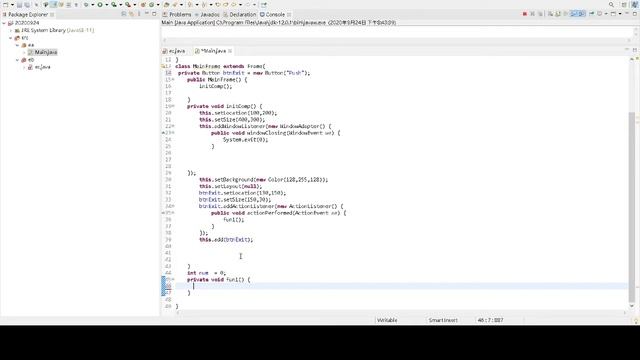Click the Coverage launch icon

pyautogui.click(x=114, y=4)
